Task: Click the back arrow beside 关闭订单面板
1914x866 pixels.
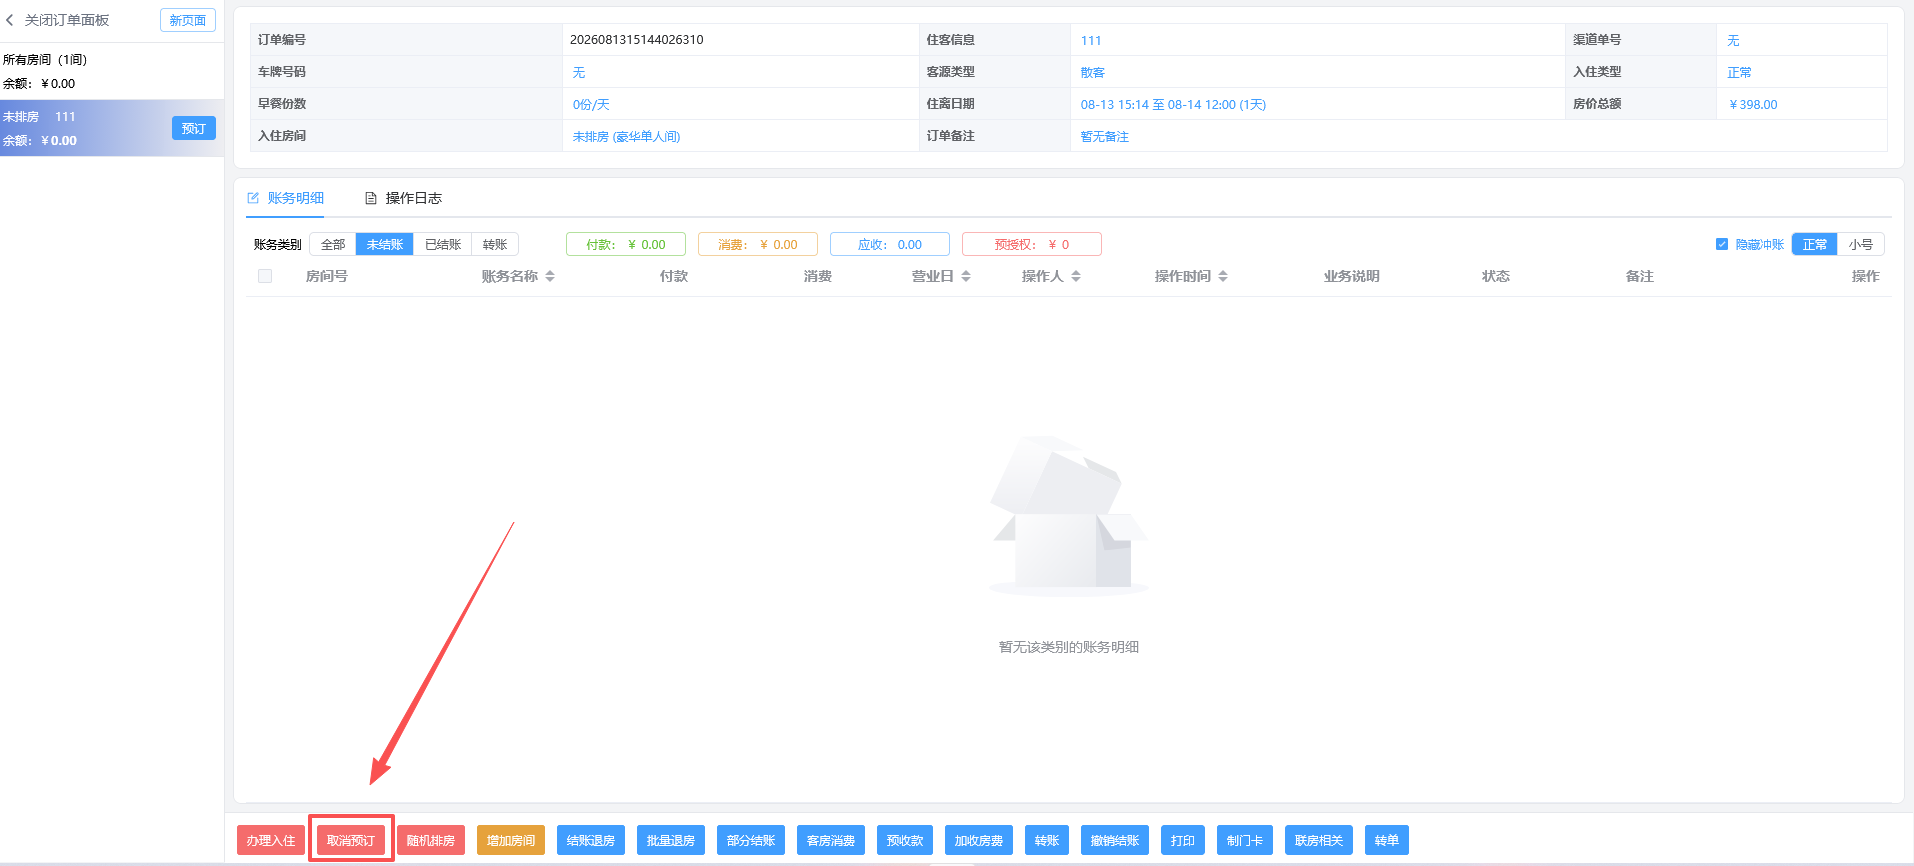Action: (10, 20)
